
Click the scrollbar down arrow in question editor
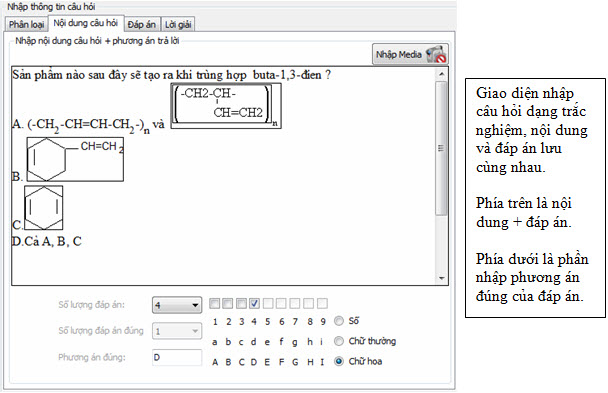[441, 278]
